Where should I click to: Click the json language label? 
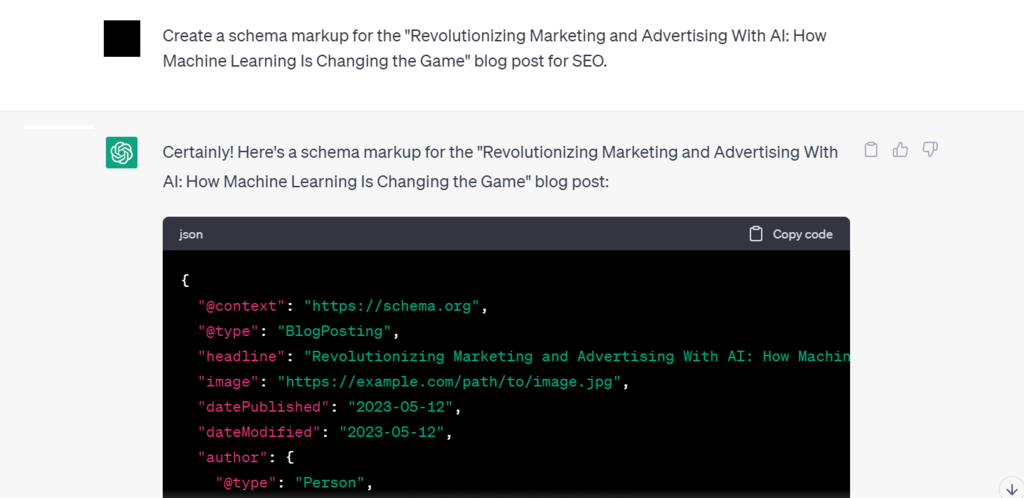(191, 234)
